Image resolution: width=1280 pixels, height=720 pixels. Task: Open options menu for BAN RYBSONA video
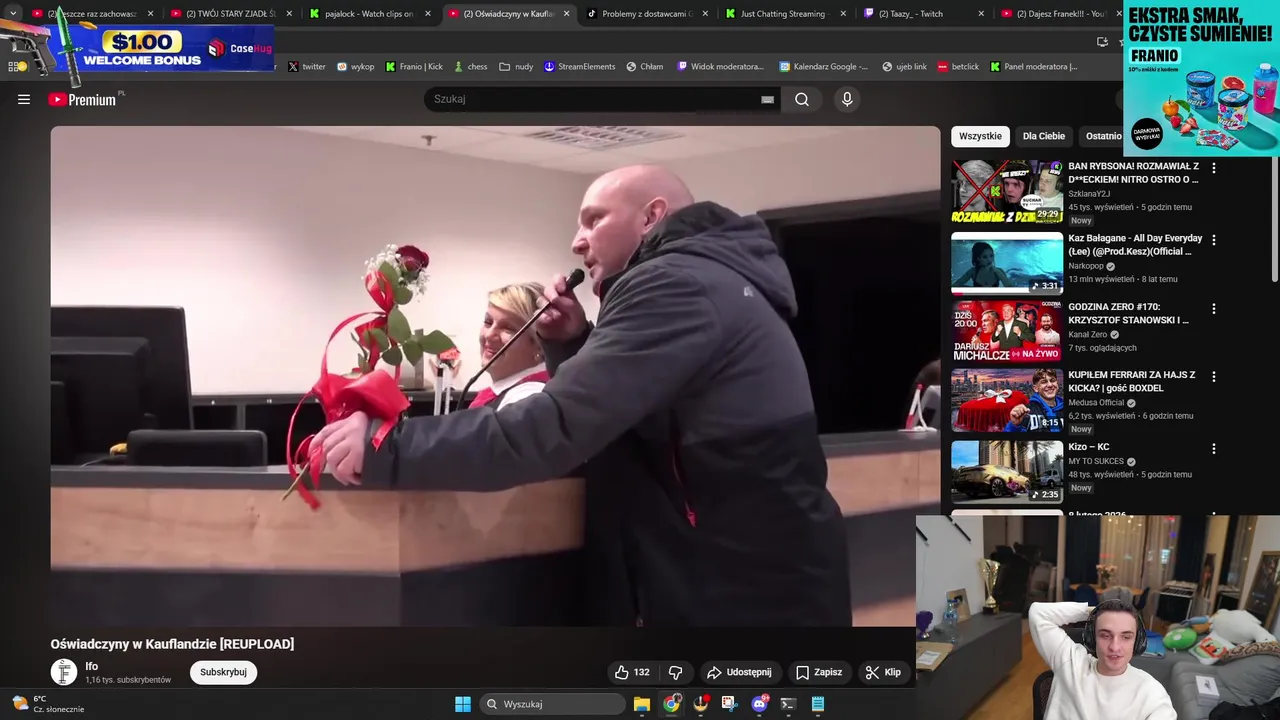[x=1214, y=168]
